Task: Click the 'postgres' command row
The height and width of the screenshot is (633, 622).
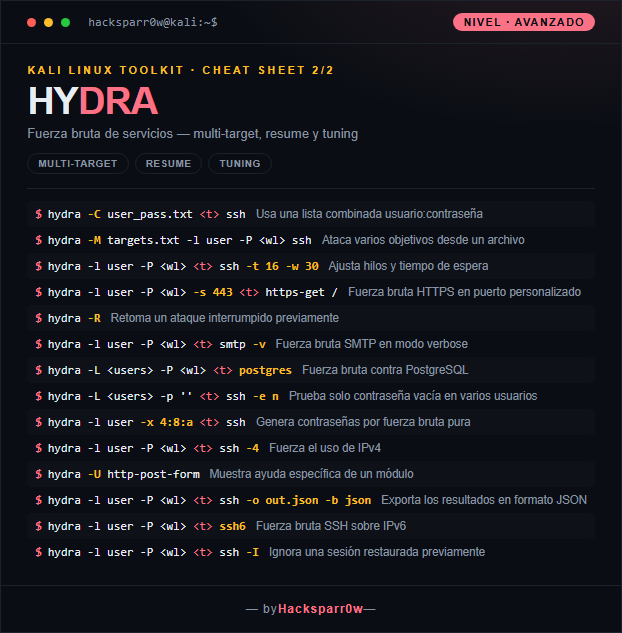Action: (x=311, y=370)
